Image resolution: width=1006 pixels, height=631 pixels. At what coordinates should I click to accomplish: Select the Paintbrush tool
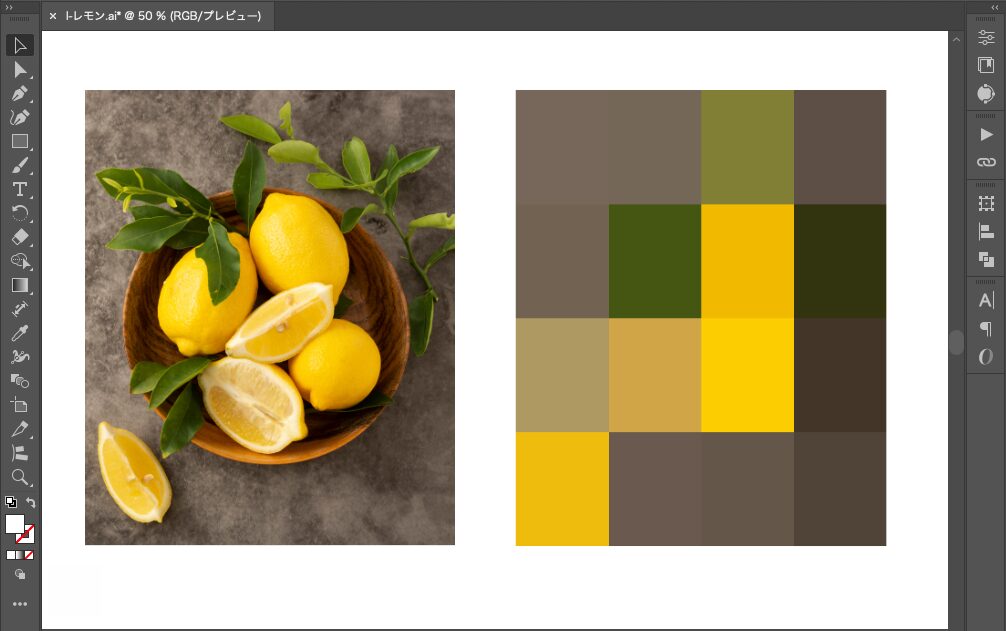20,165
